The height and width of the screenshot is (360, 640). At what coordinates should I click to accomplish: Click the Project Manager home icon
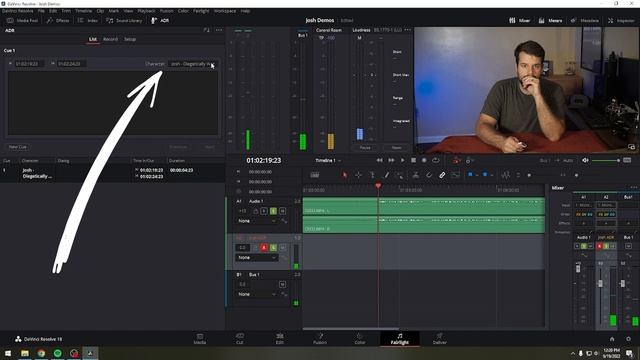click(612, 339)
